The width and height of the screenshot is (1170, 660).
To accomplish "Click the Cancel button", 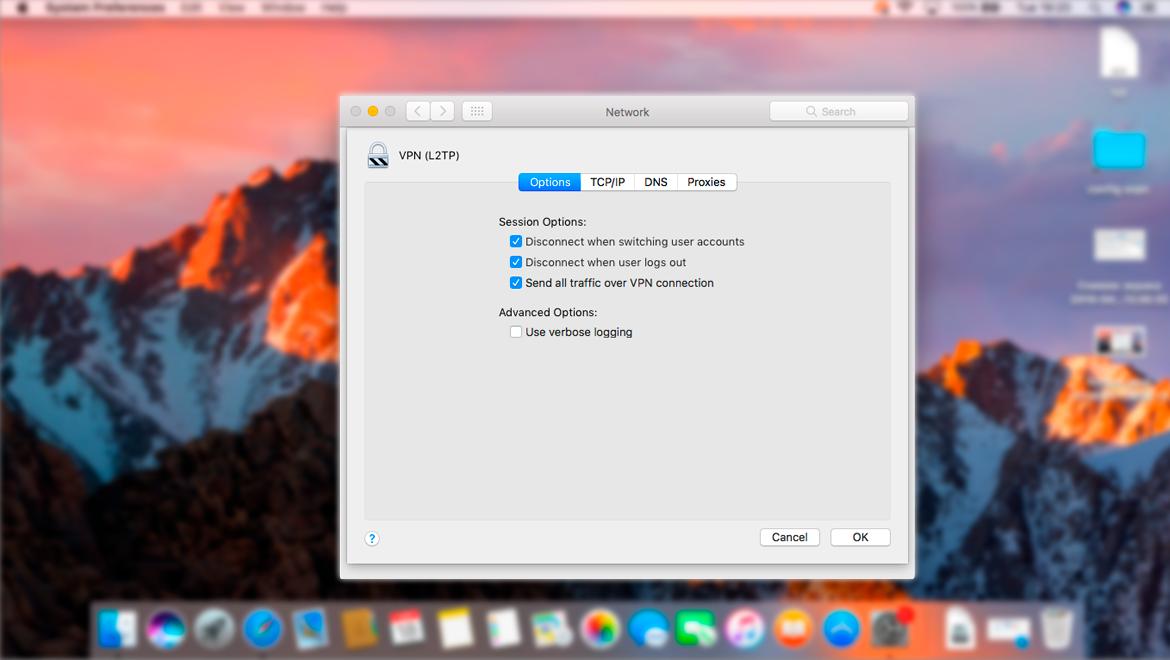I will (x=789, y=537).
